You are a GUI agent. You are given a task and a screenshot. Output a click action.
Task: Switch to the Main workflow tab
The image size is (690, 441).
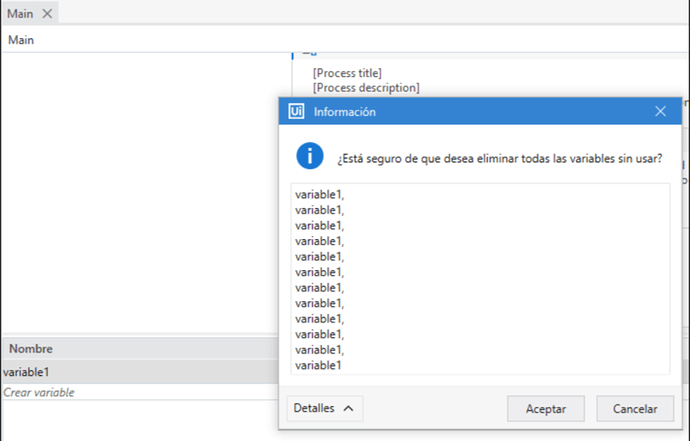tap(20, 14)
